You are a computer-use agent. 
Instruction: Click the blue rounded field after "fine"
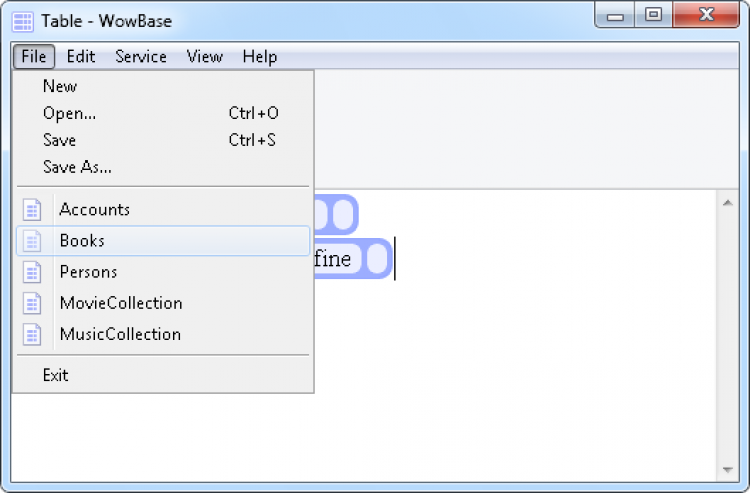tap(375, 259)
